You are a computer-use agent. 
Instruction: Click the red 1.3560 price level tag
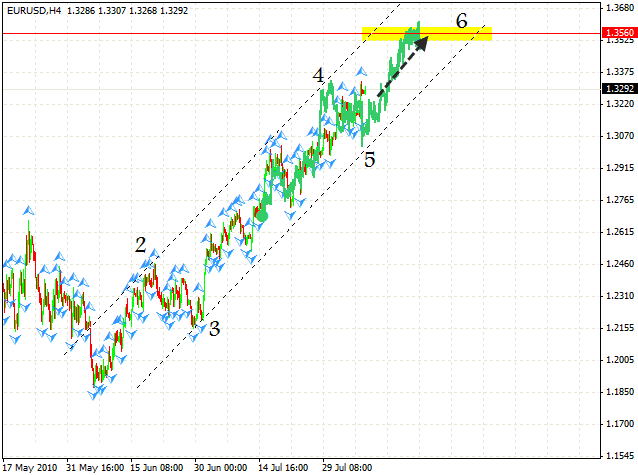[619, 33]
